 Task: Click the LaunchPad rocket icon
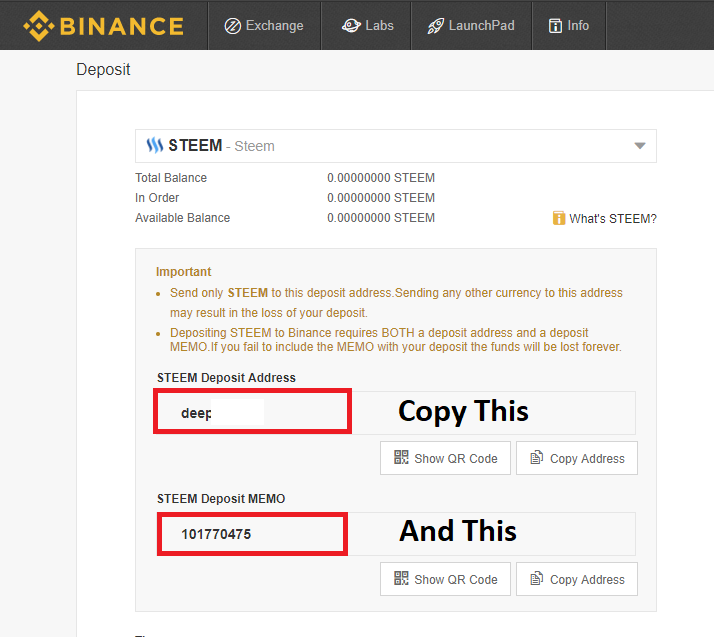435,26
